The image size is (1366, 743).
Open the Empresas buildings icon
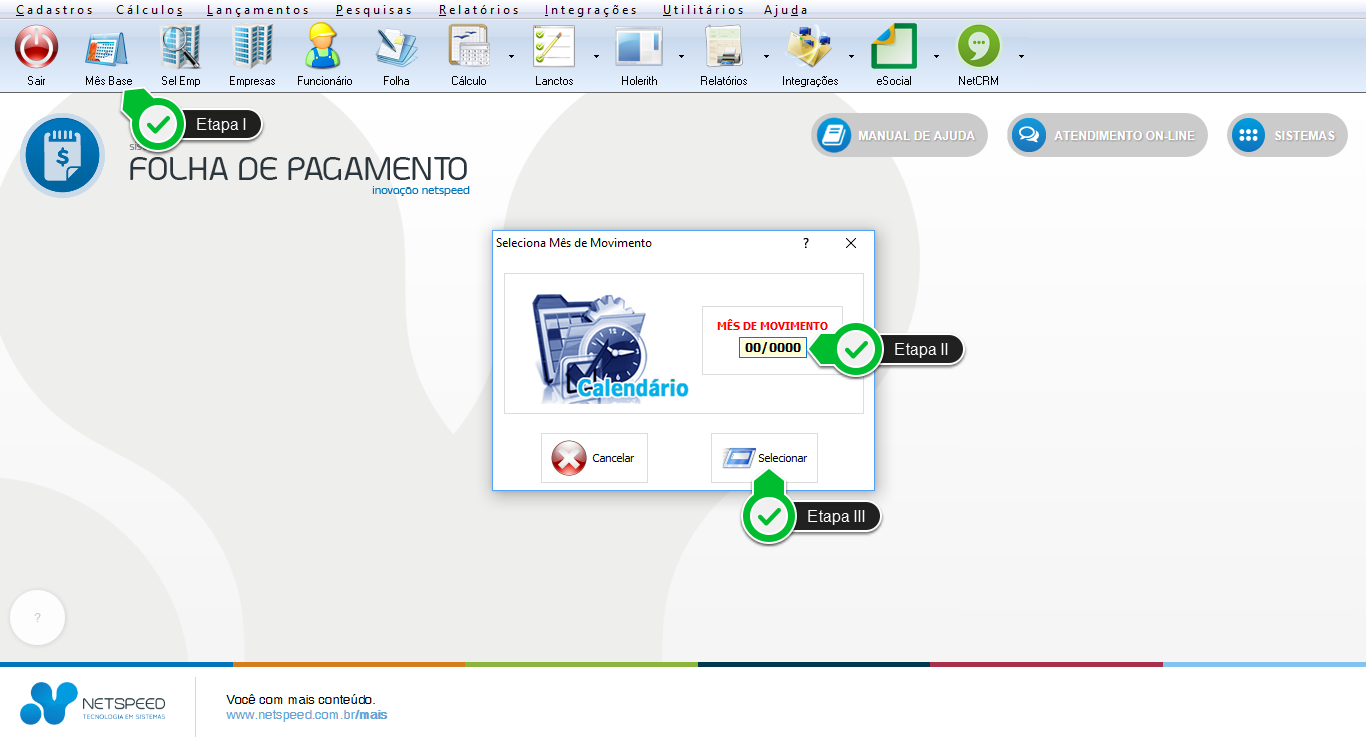252,47
